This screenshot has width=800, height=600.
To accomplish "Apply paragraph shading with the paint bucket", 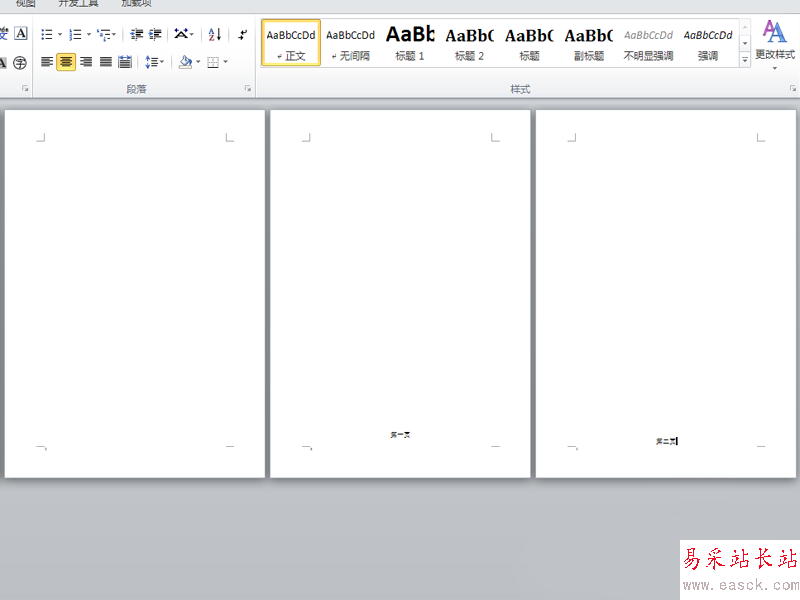I will (x=186, y=62).
